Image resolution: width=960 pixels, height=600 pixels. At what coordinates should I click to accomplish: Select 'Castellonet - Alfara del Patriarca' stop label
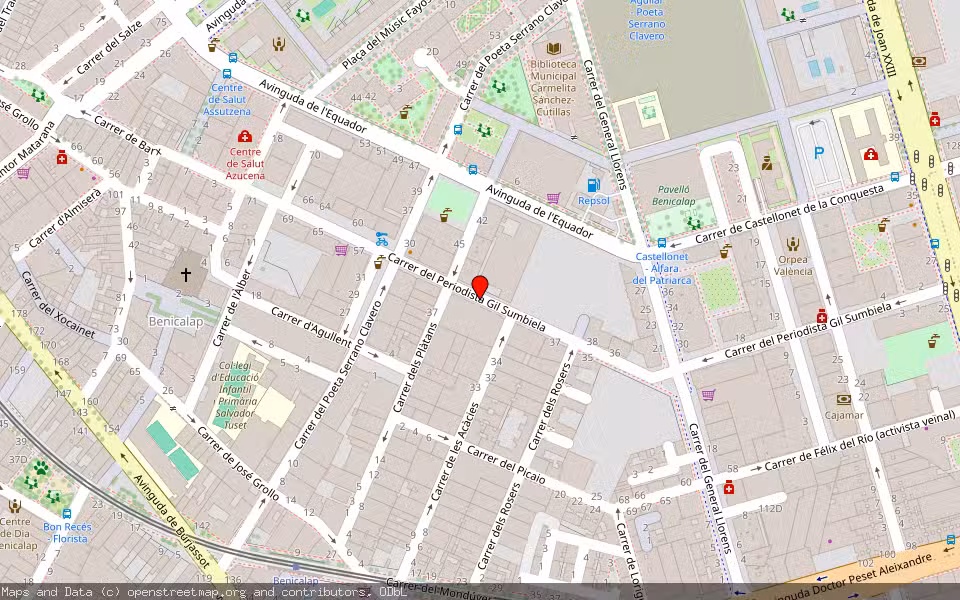(662, 268)
